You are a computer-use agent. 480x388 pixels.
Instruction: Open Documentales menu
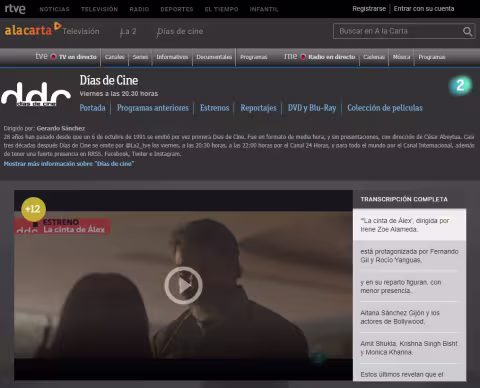tap(214, 57)
